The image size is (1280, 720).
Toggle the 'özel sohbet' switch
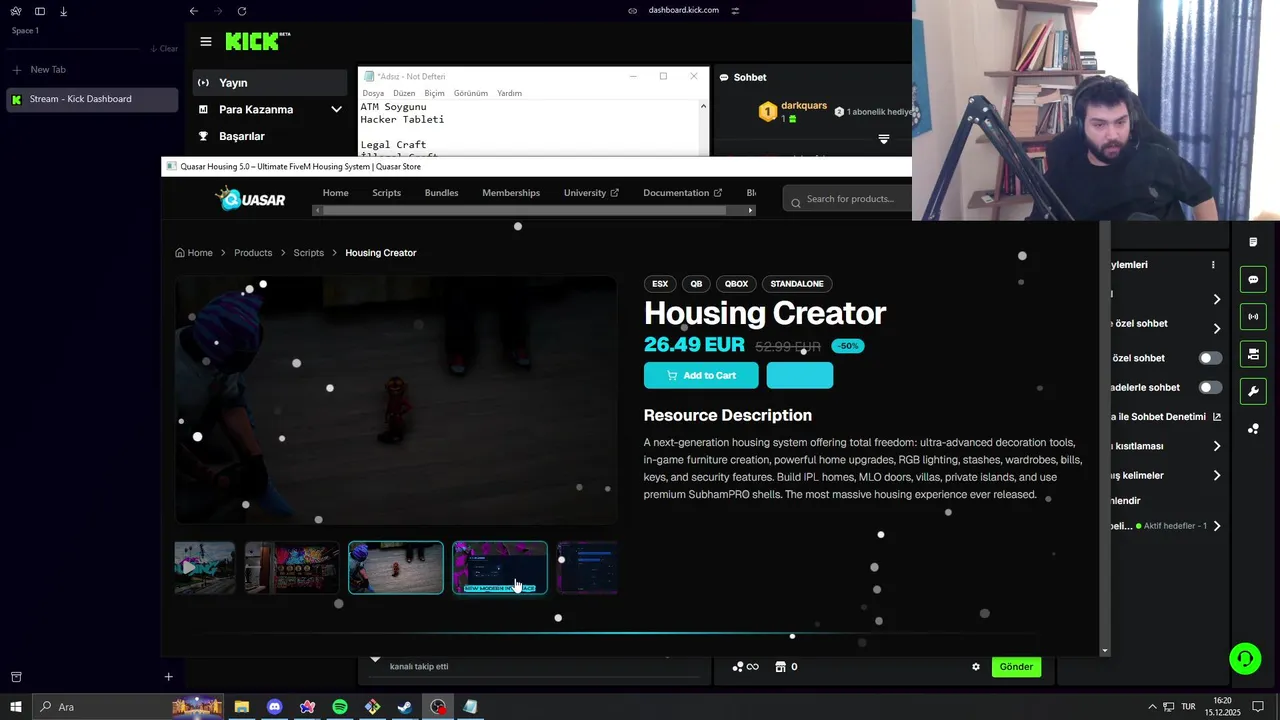(x=1210, y=358)
